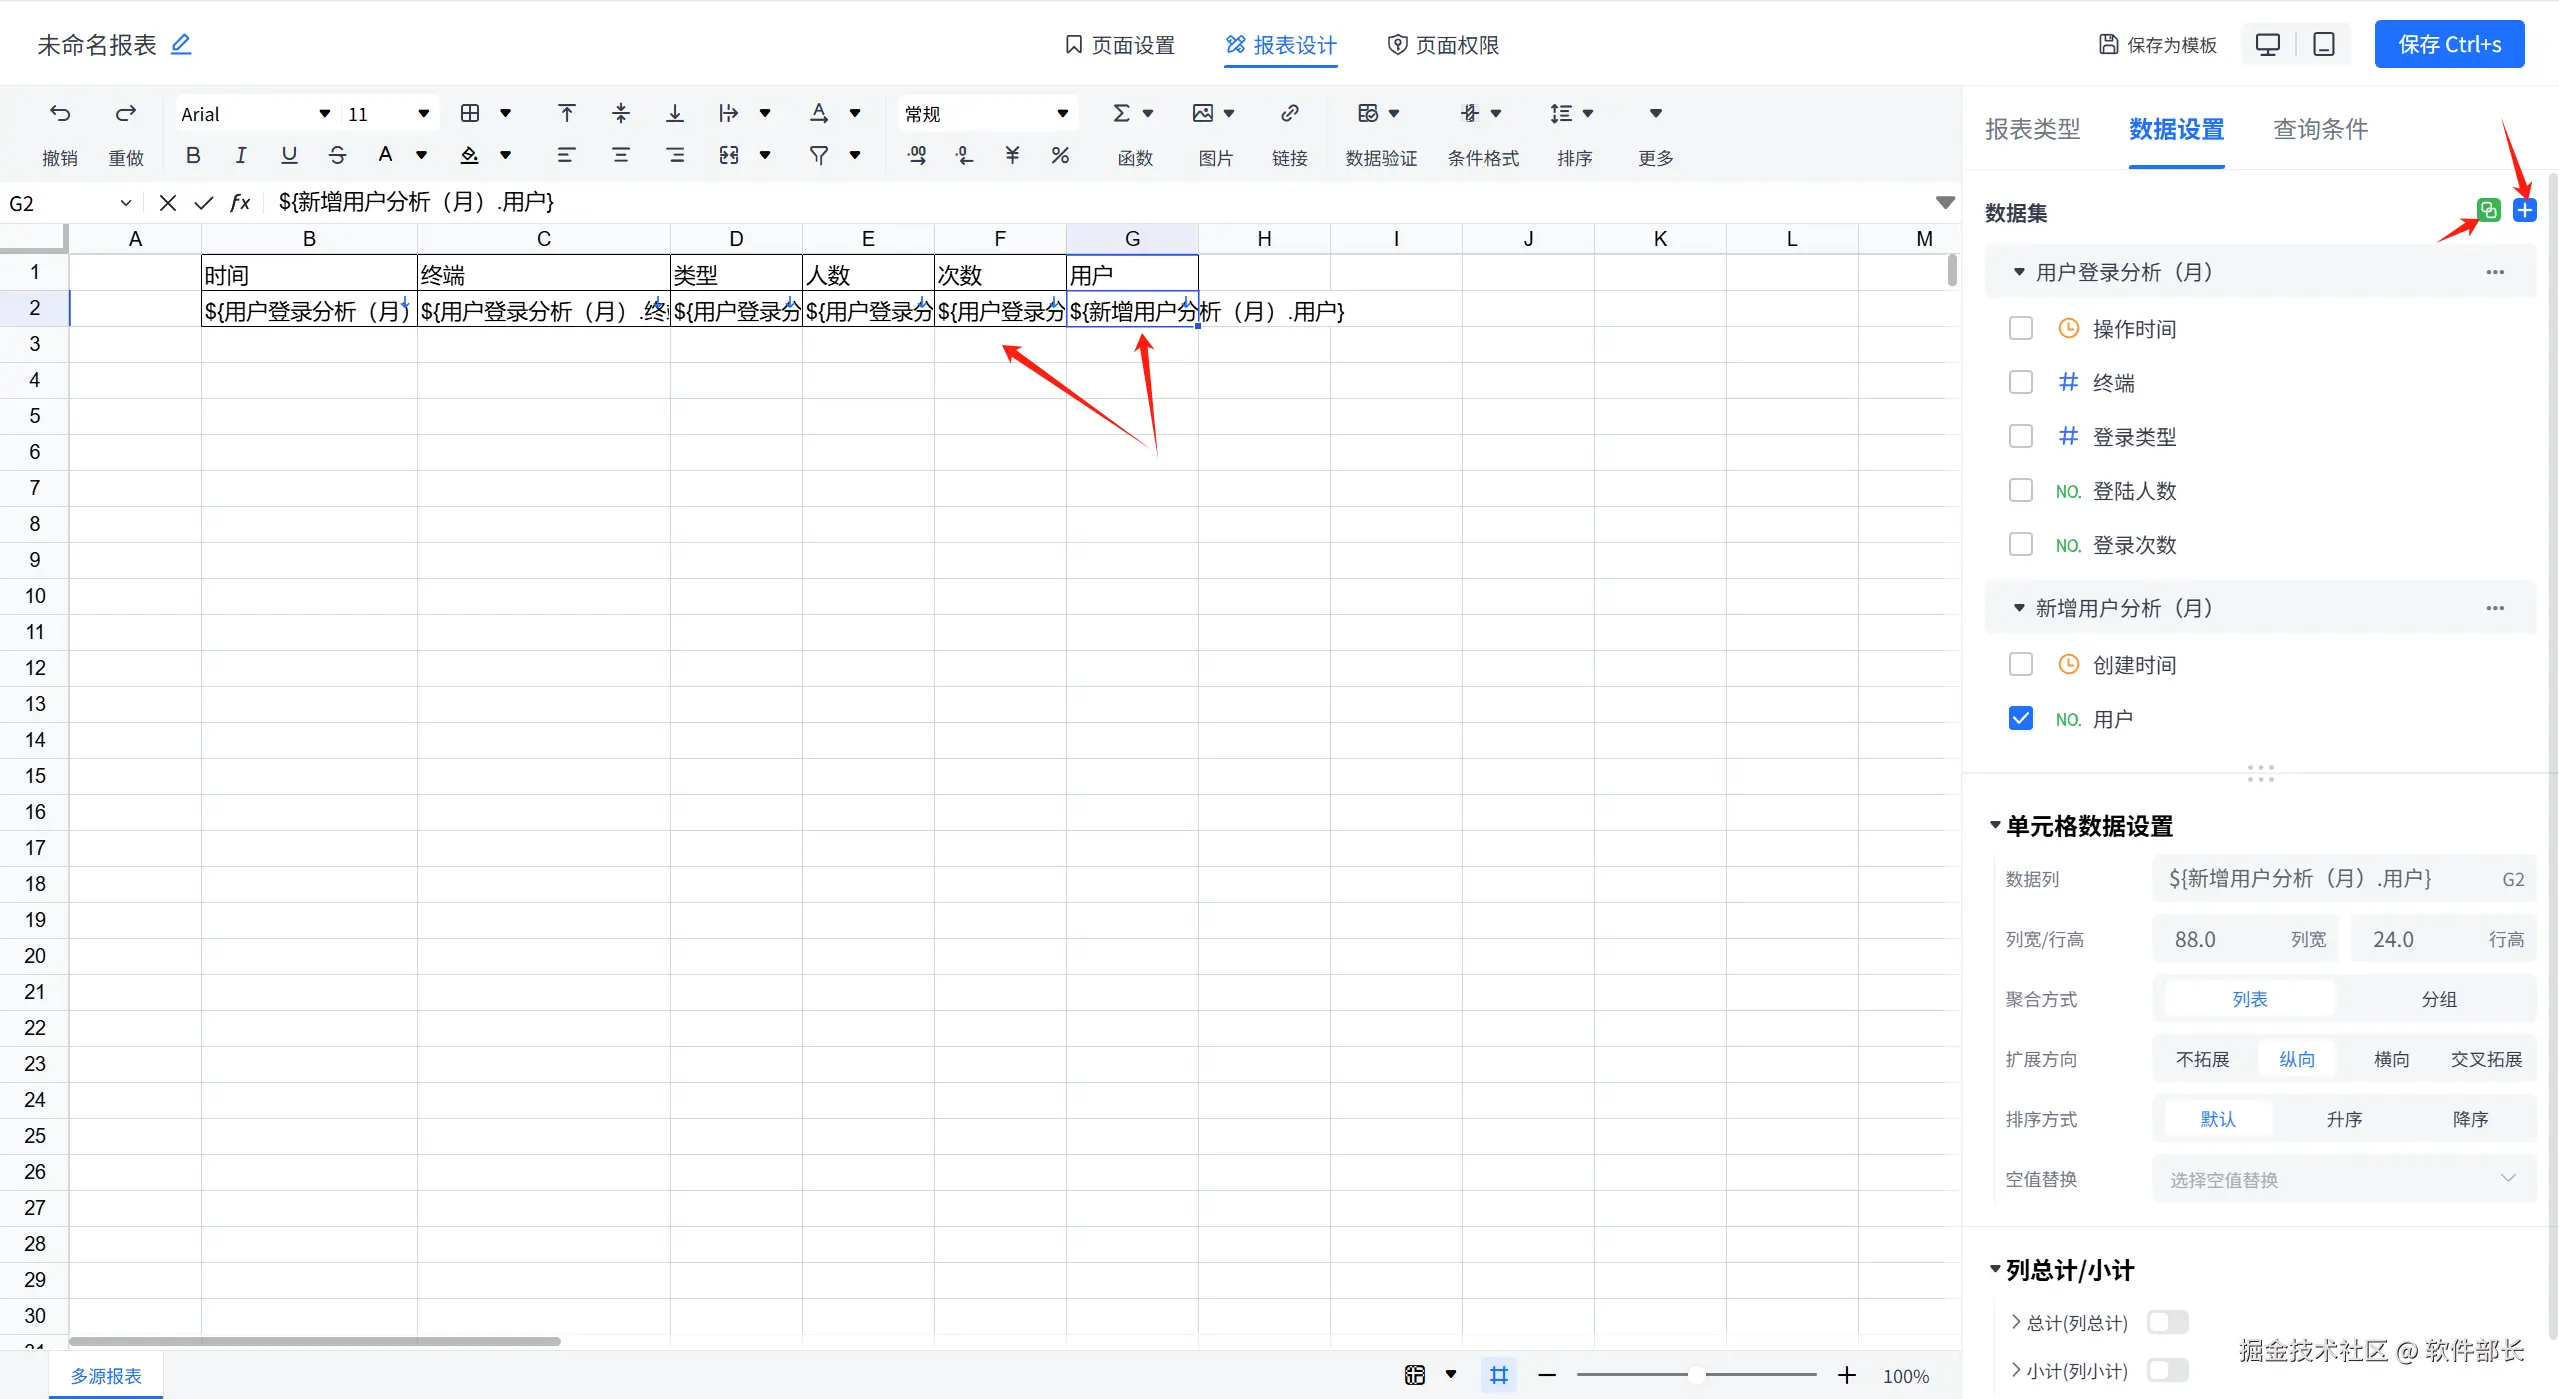The height and width of the screenshot is (1399, 2559).
Task: Switch to mobile preview icon
Action: tap(2324, 44)
